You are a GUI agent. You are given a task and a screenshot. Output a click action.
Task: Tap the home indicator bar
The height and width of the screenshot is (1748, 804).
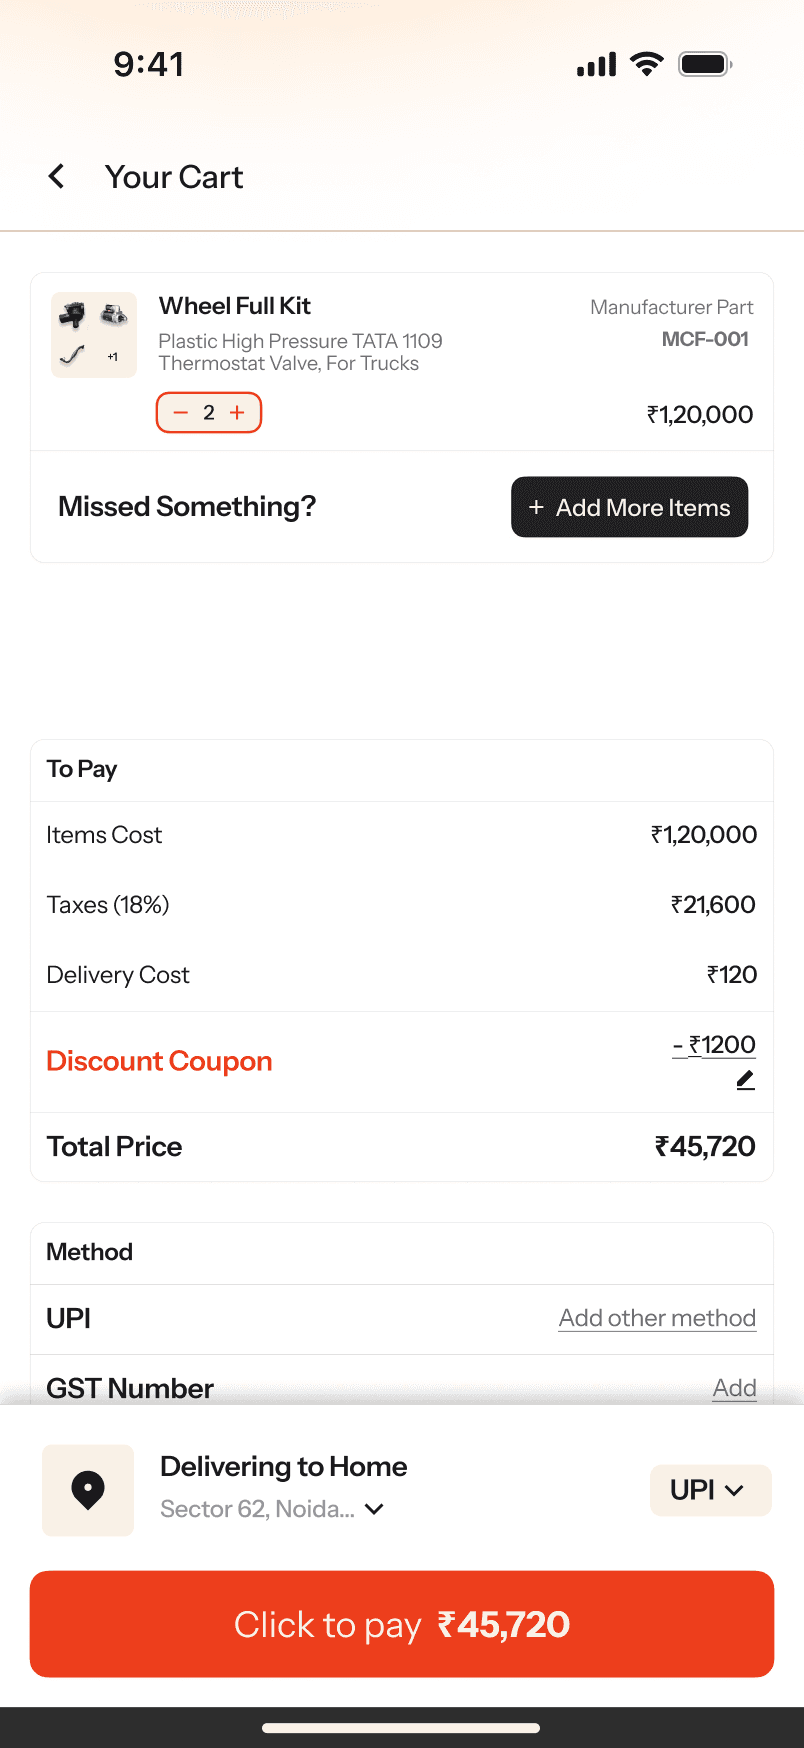(401, 1727)
